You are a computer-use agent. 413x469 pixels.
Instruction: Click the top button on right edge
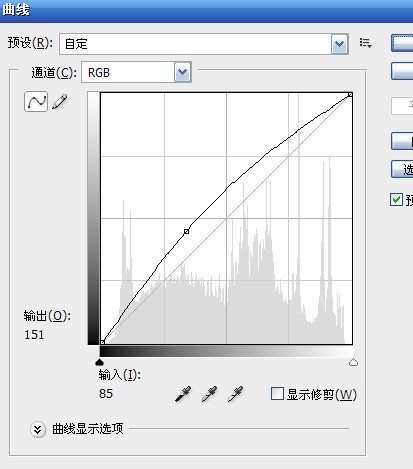tap(402, 43)
